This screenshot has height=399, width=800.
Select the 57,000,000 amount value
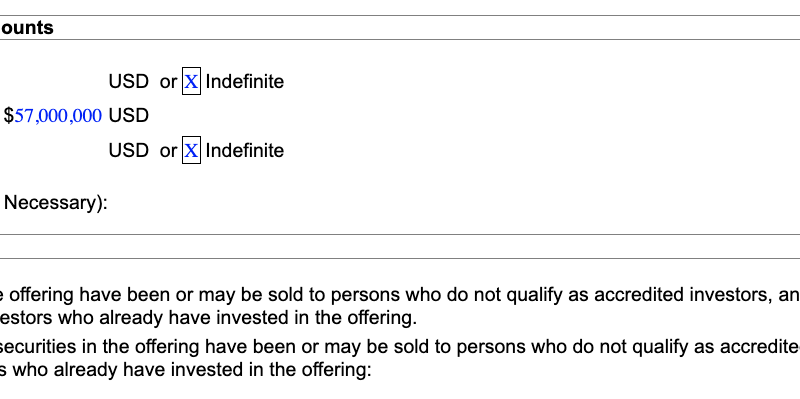coord(58,116)
